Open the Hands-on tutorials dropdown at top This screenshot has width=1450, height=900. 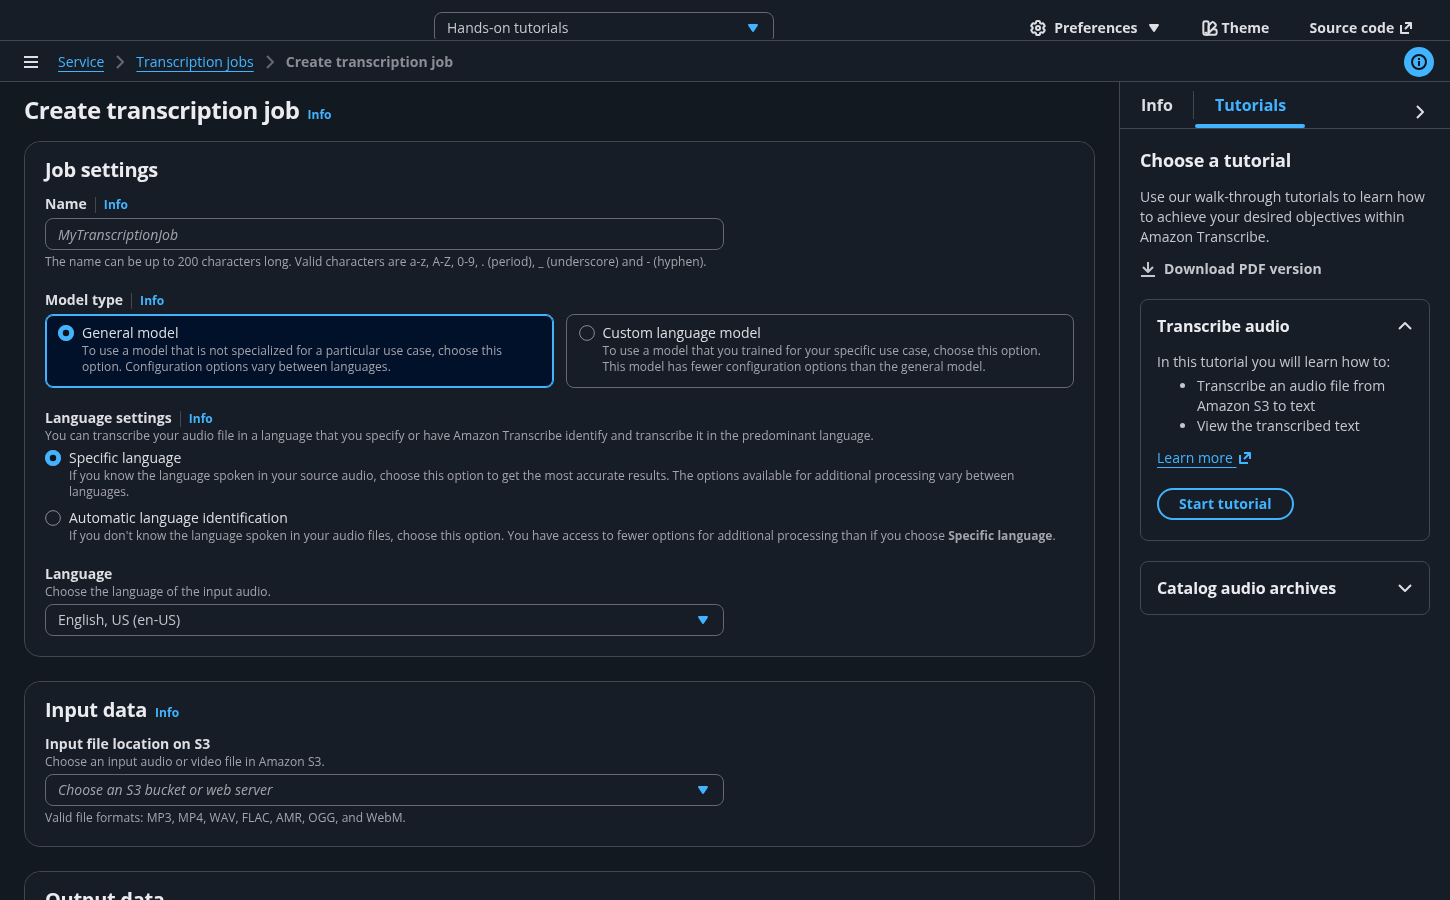pos(603,28)
